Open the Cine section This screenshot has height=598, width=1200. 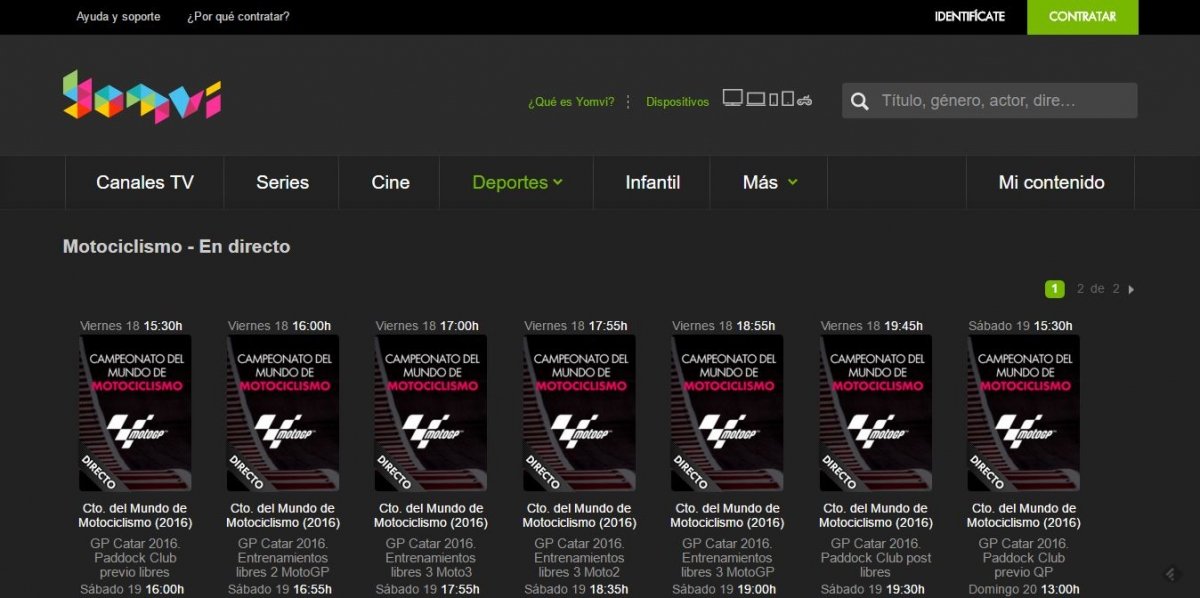(390, 182)
